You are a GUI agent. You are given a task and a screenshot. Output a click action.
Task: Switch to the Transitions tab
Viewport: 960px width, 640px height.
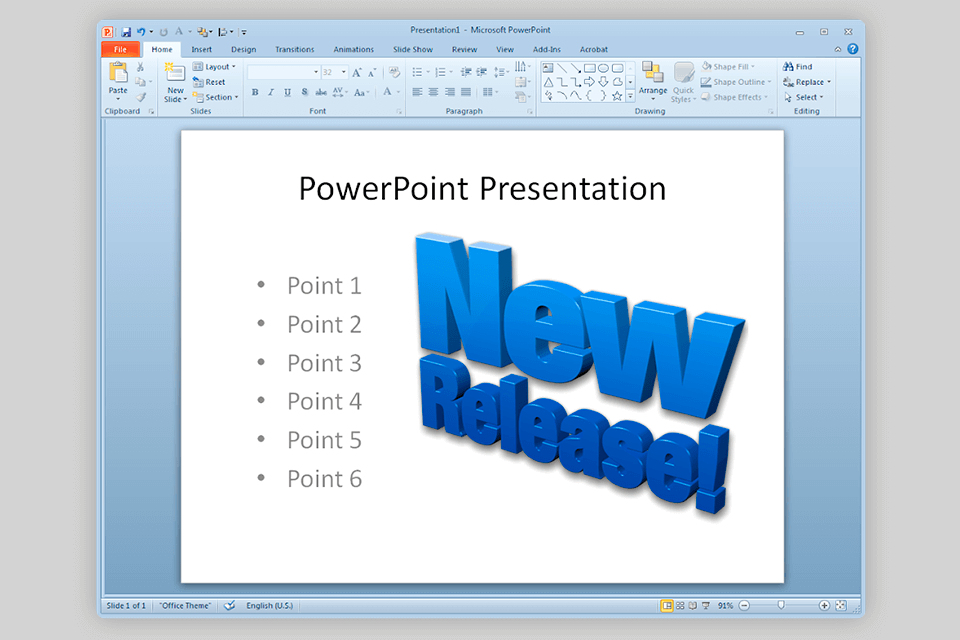(x=294, y=50)
